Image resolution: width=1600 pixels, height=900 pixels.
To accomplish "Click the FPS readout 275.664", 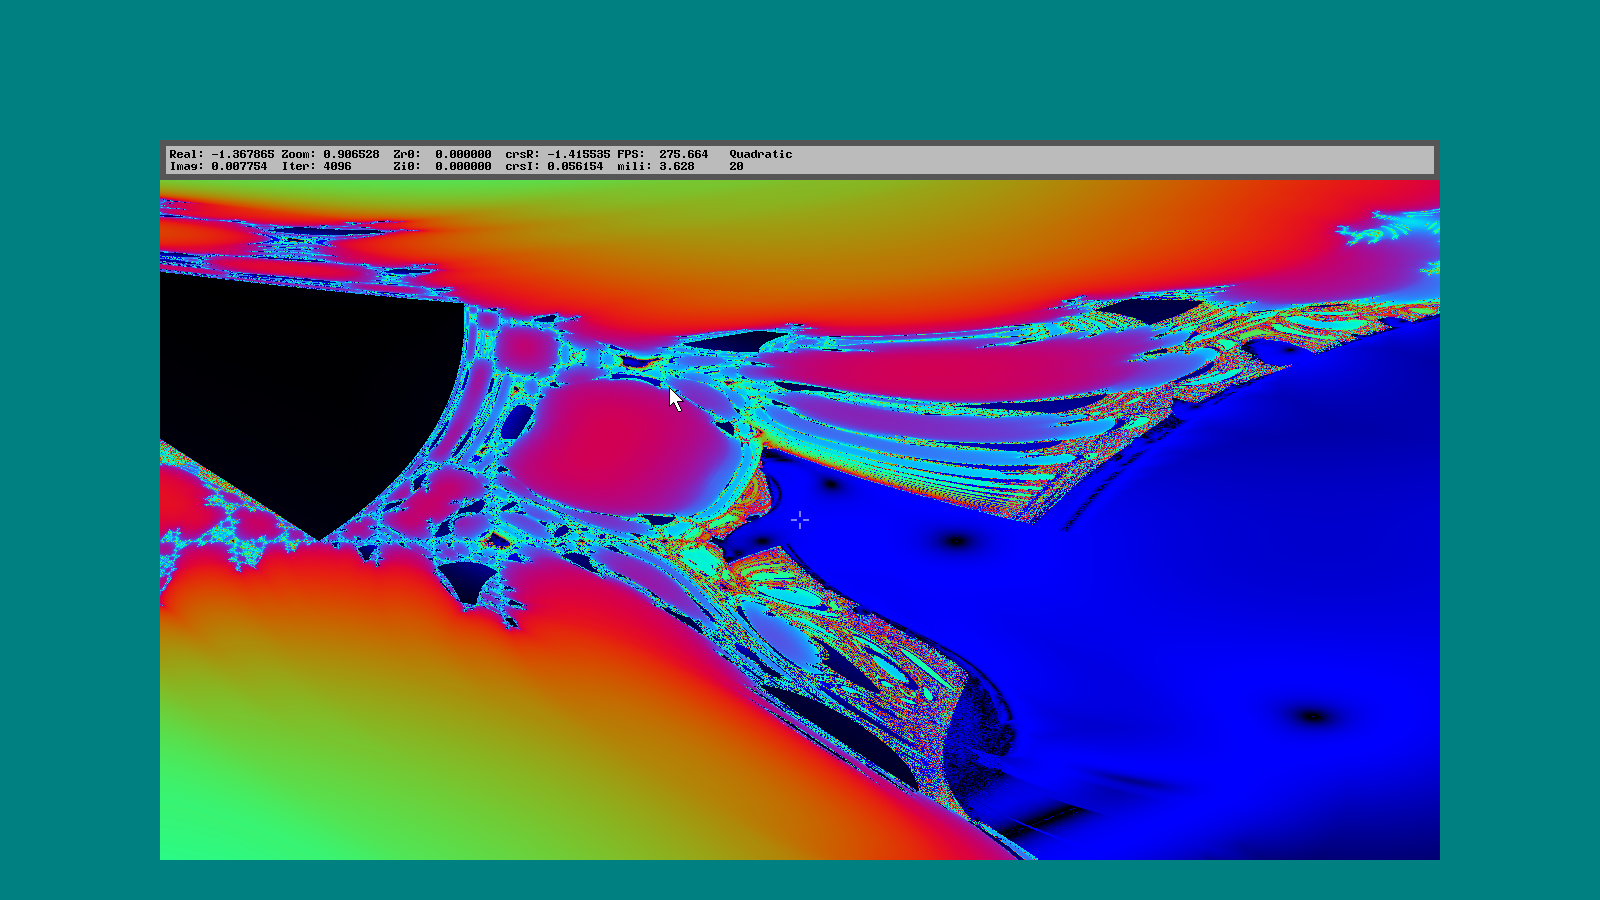I will (x=683, y=154).
